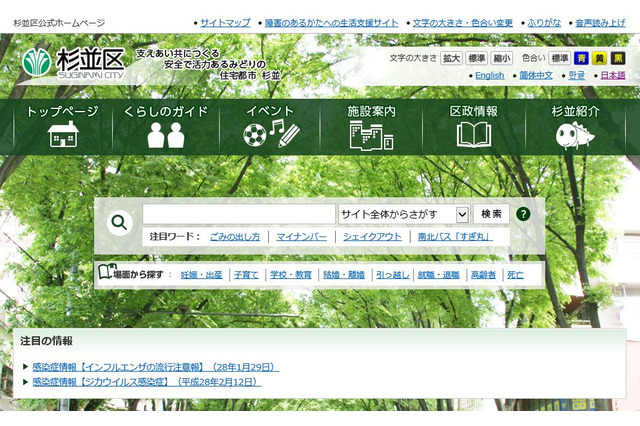Open the people icon for くらしのガイド
This screenshot has width=640, height=426.
166,135
